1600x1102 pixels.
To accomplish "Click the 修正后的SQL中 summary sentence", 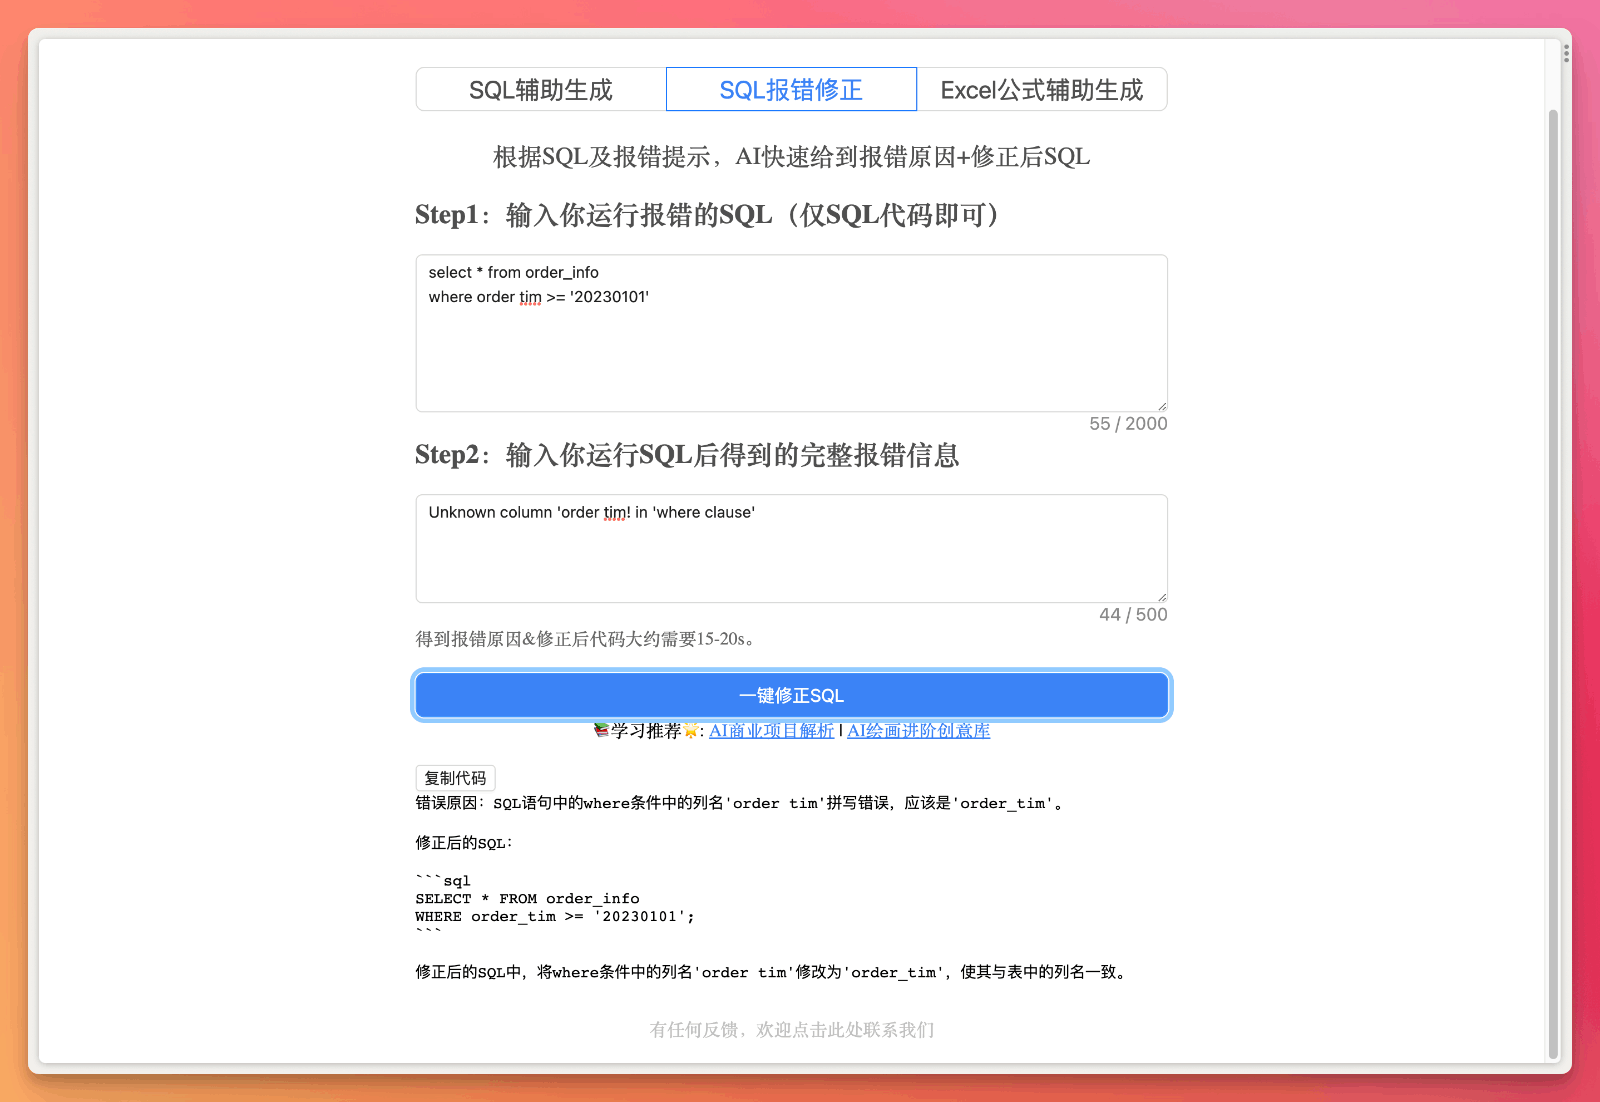I will (773, 972).
